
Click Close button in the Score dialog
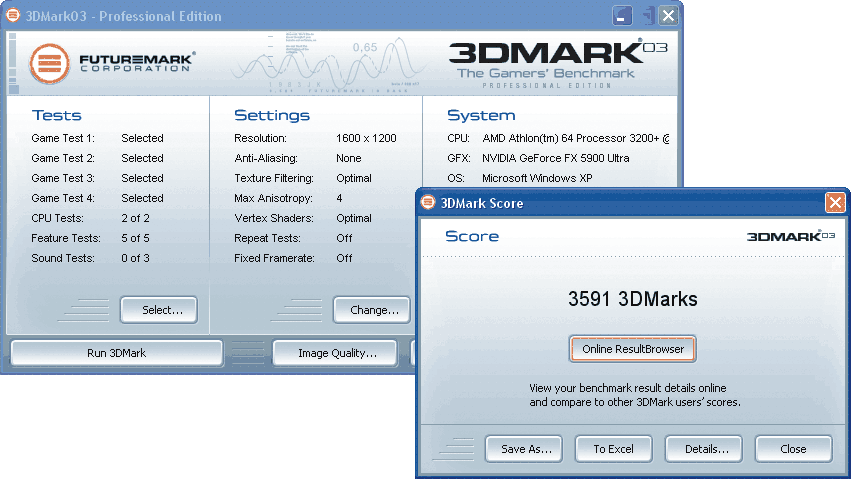[x=793, y=449]
